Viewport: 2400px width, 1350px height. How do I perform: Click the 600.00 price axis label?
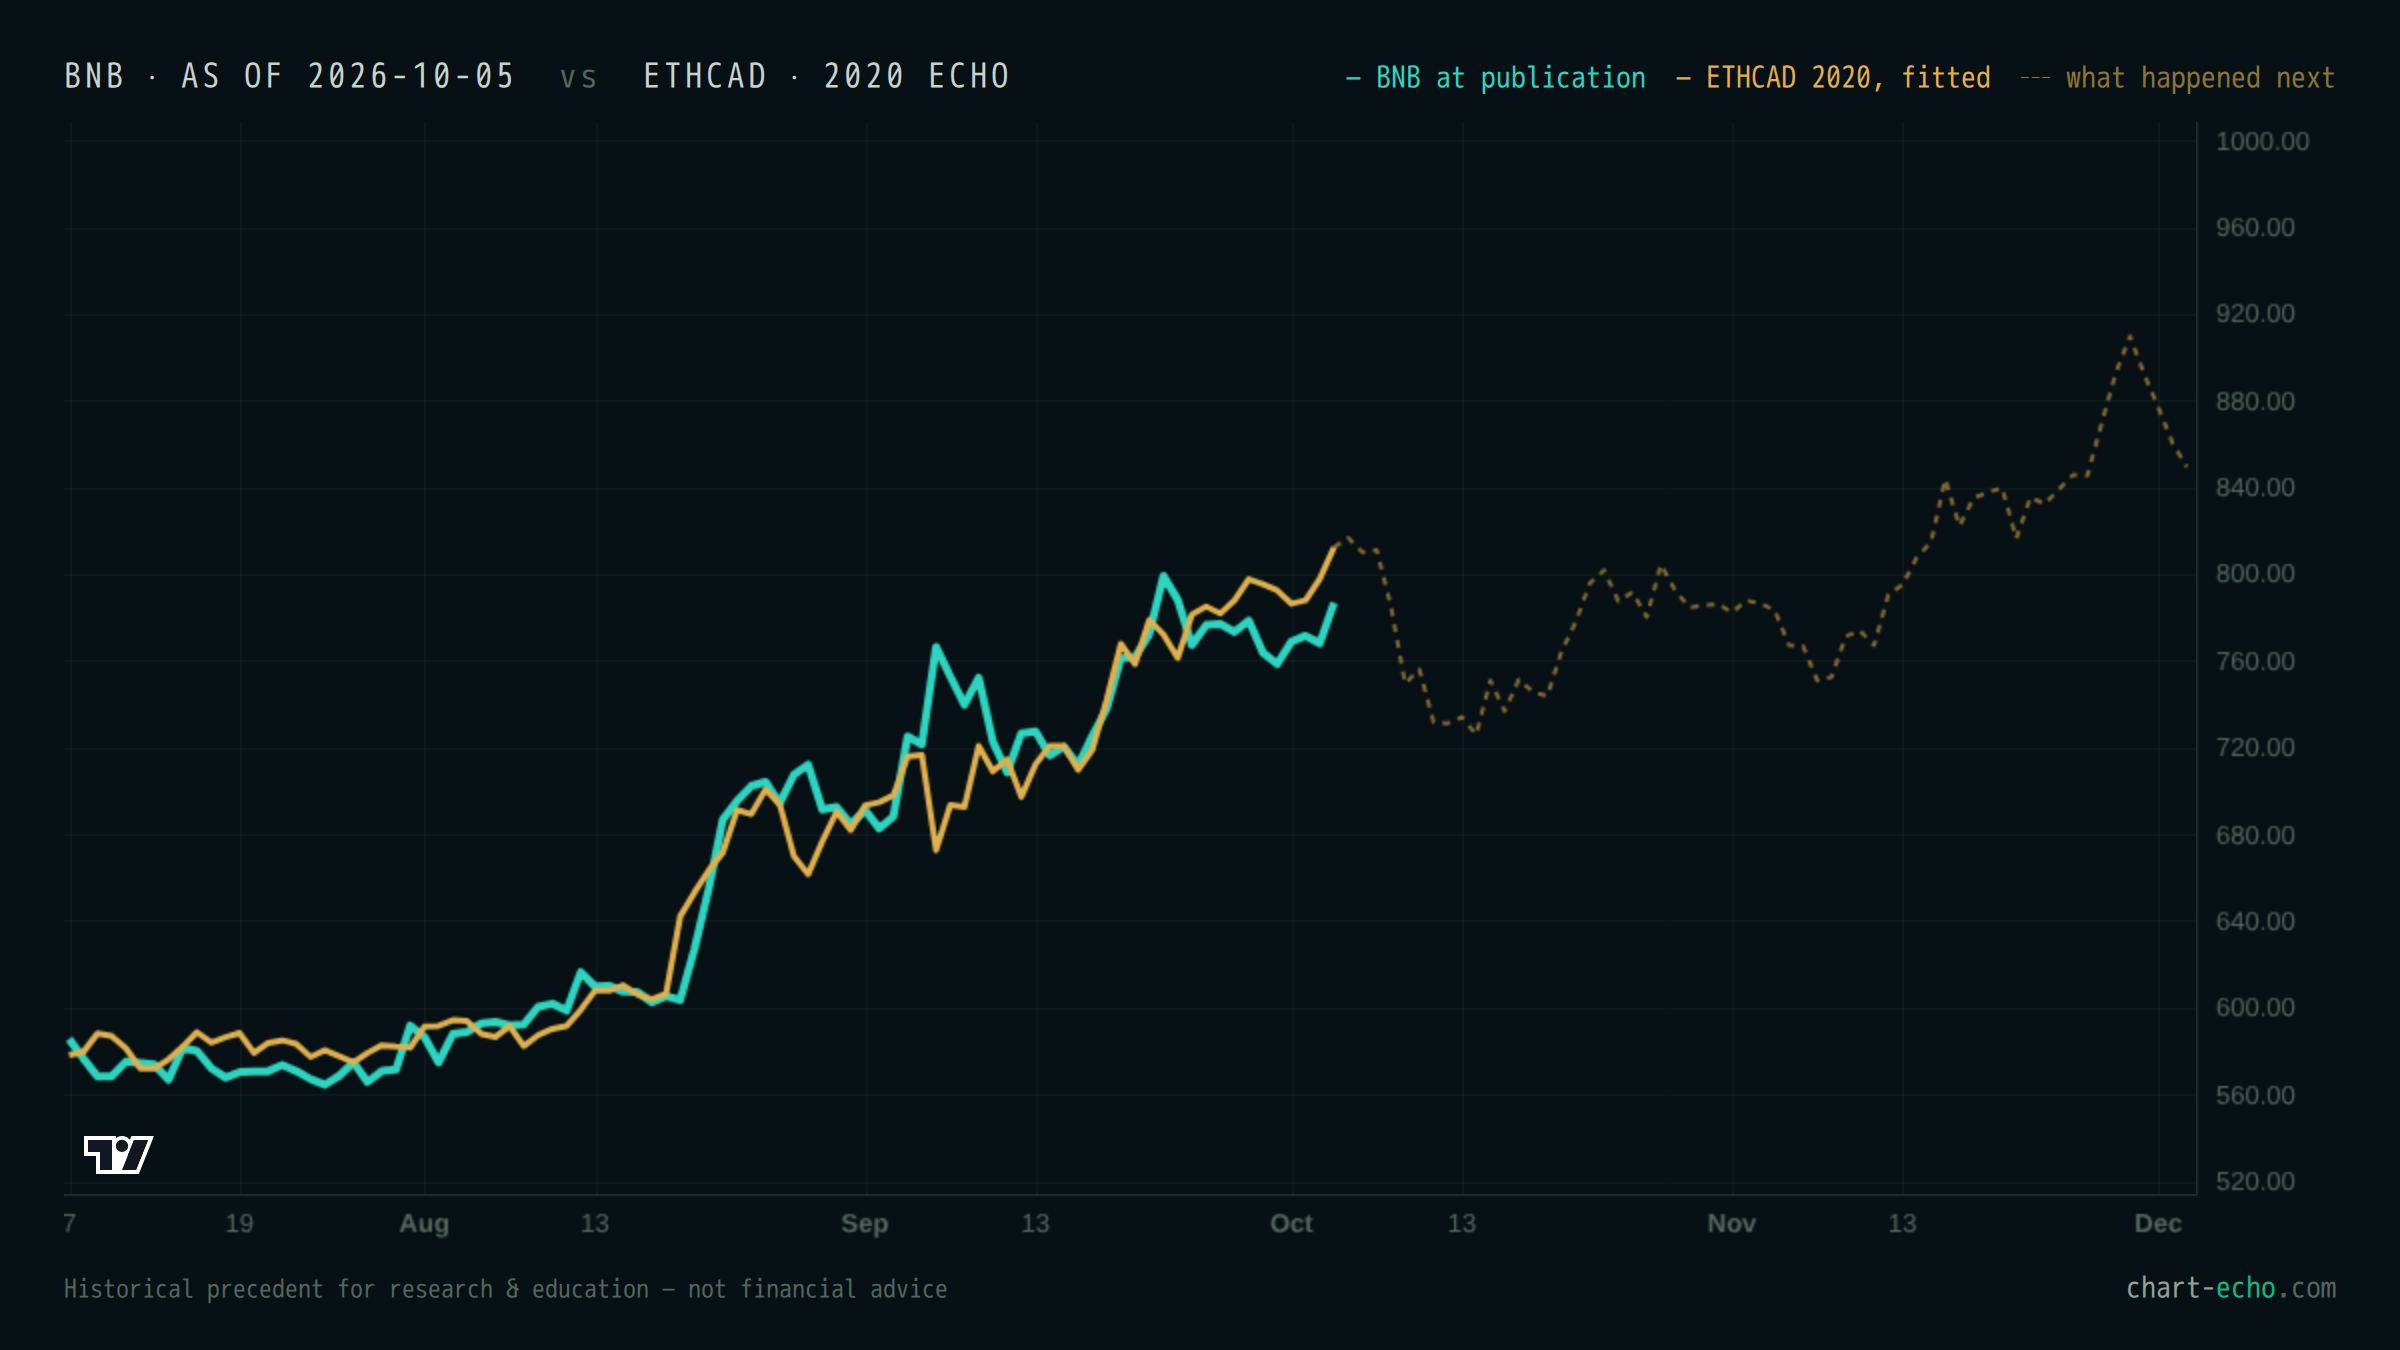coord(2255,1007)
